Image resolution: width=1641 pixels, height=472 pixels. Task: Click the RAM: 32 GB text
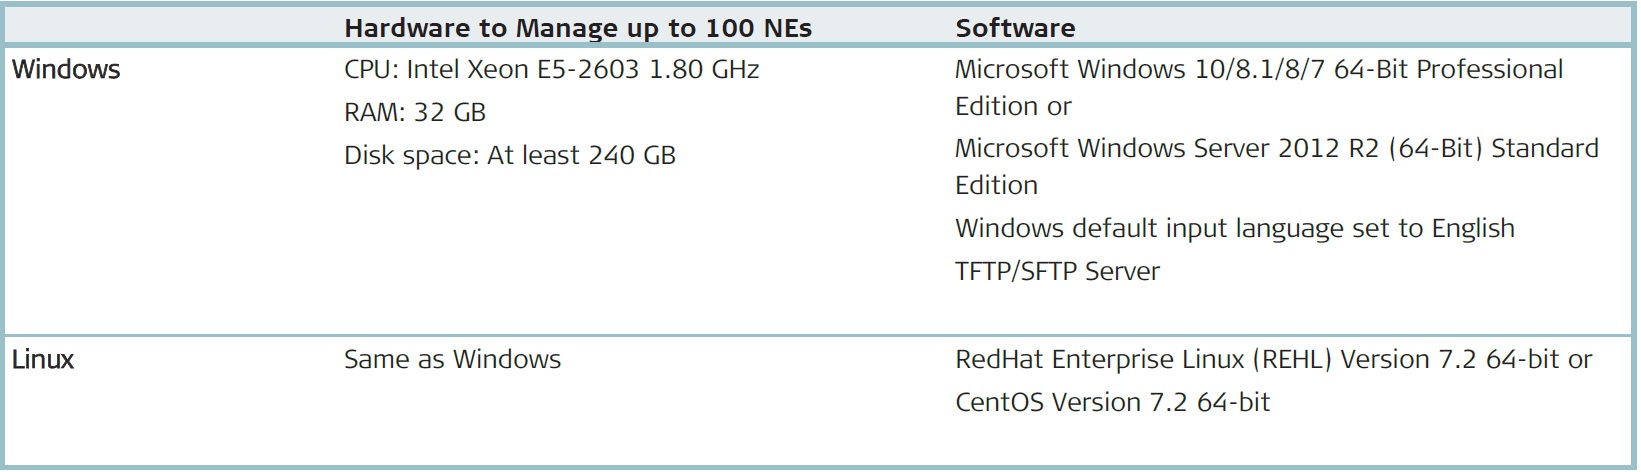pyautogui.click(x=415, y=112)
